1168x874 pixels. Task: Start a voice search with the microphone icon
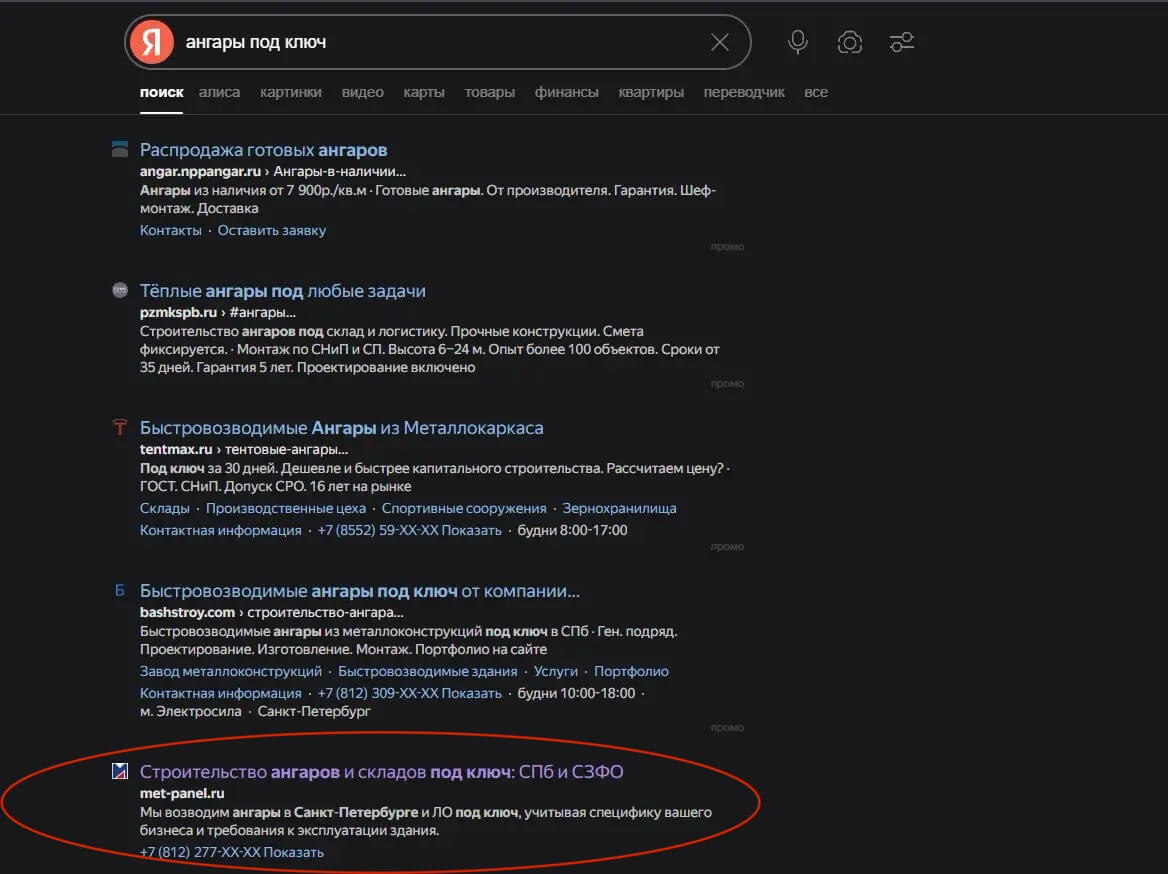pos(797,41)
